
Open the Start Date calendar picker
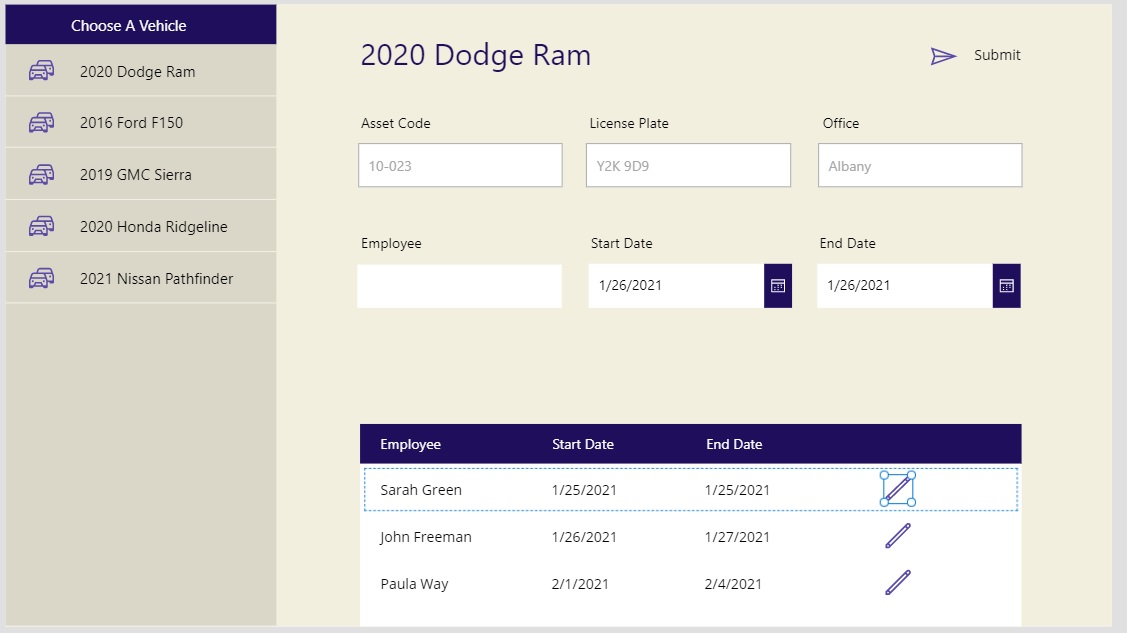tap(777, 285)
